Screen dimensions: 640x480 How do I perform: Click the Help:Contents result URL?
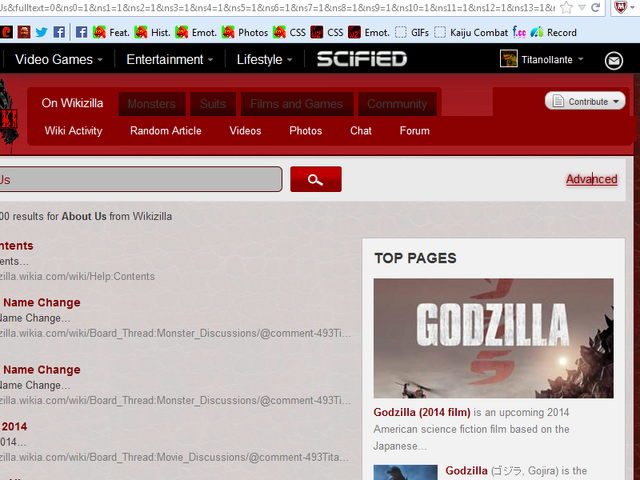[78, 276]
